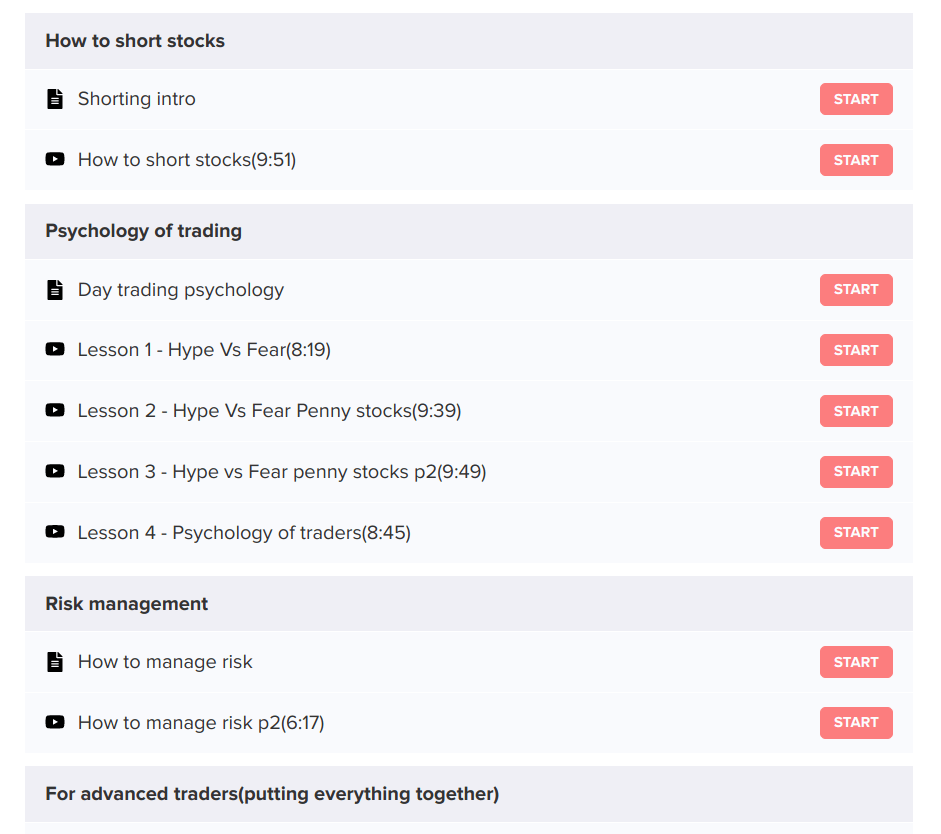Start the Day trading psychology reading
This screenshot has width=941, height=834.
coord(856,290)
